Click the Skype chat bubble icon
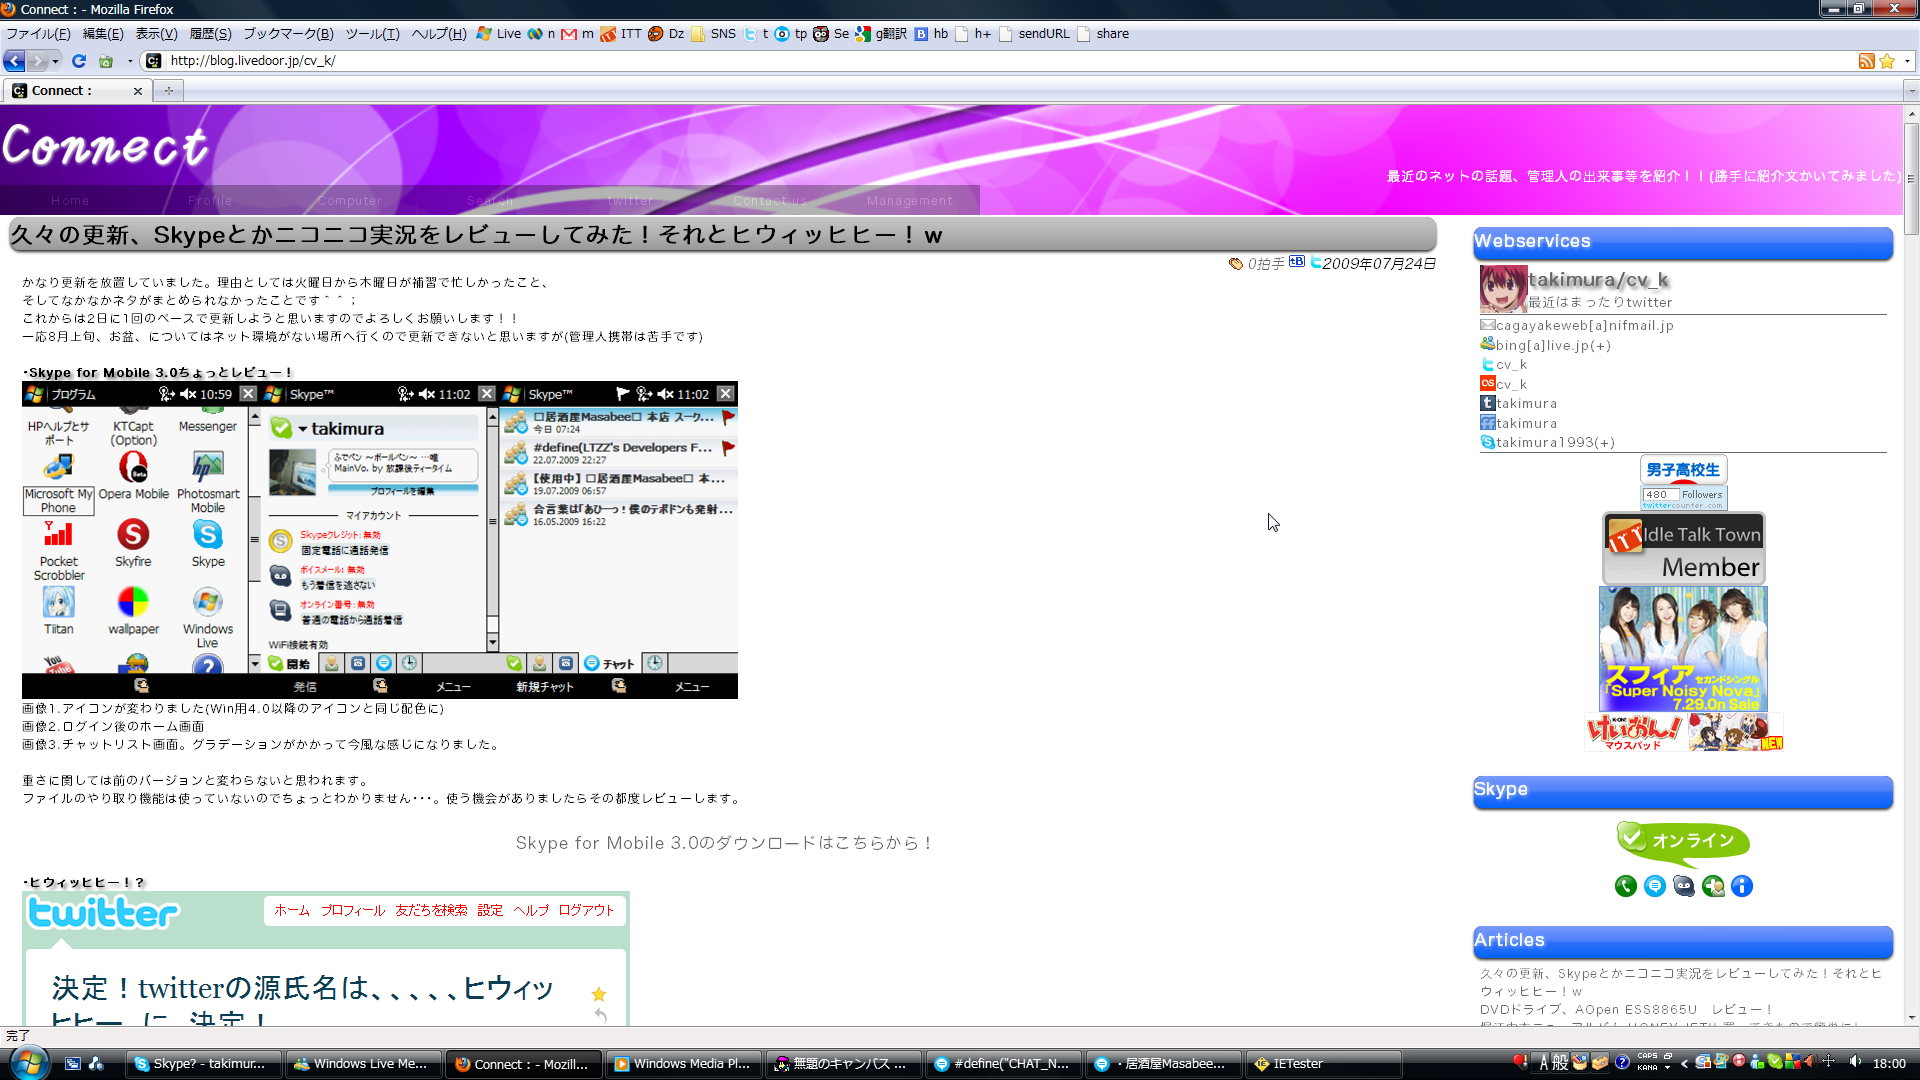1920x1080 pixels. click(1655, 886)
